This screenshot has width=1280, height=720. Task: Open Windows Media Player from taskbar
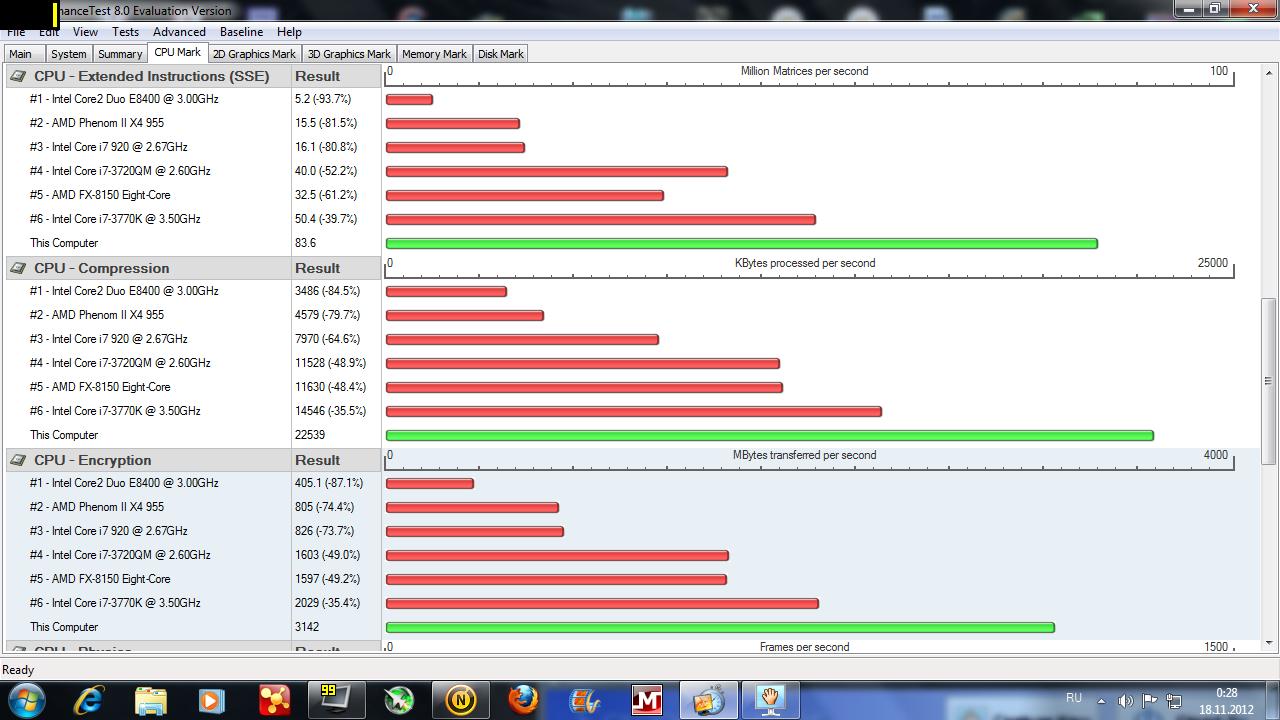[x=212, y=699]
